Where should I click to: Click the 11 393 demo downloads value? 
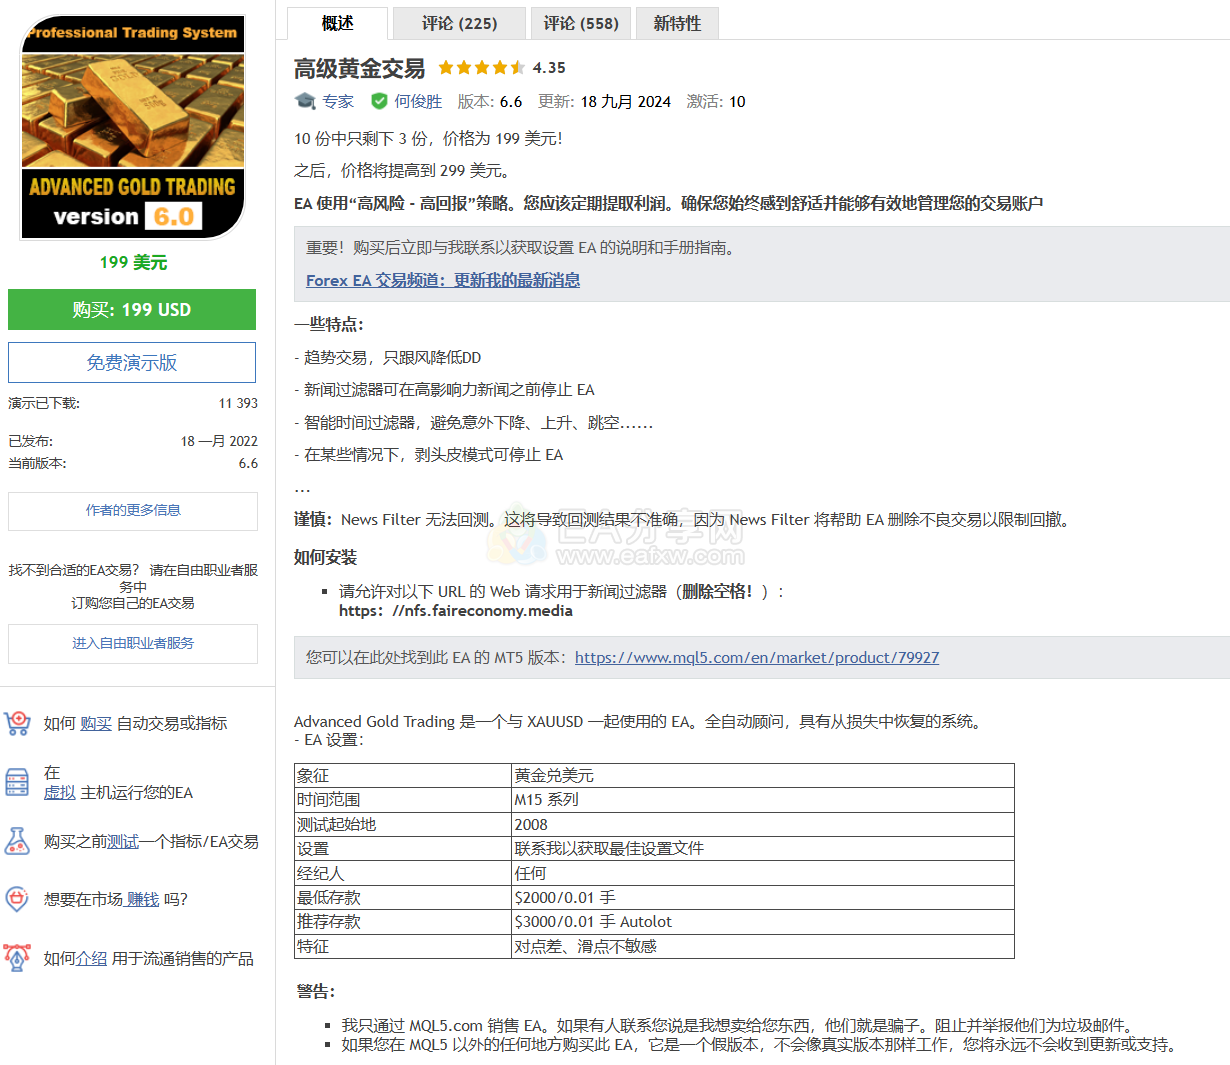(x=238, y=404)
